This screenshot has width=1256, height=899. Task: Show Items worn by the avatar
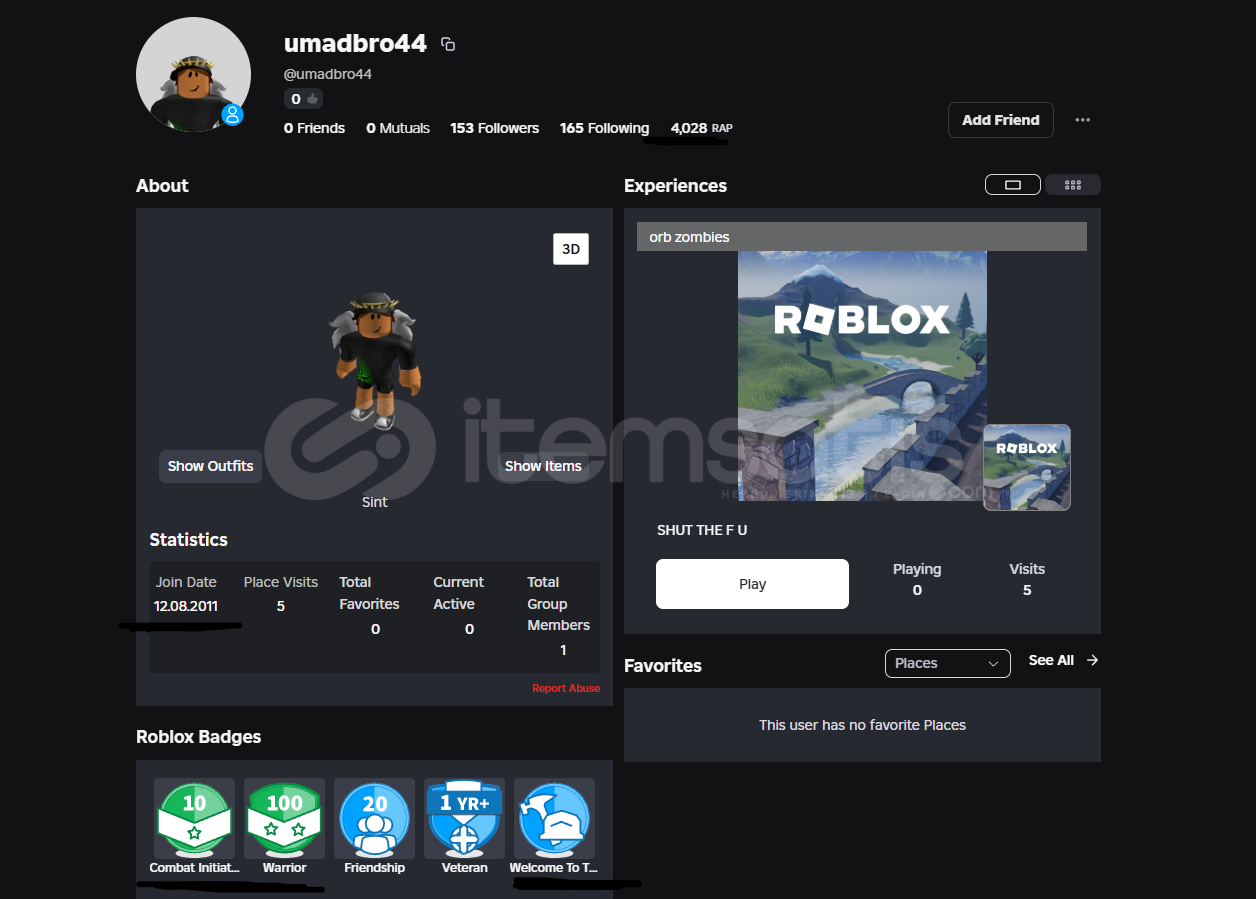tap(543, 466)
